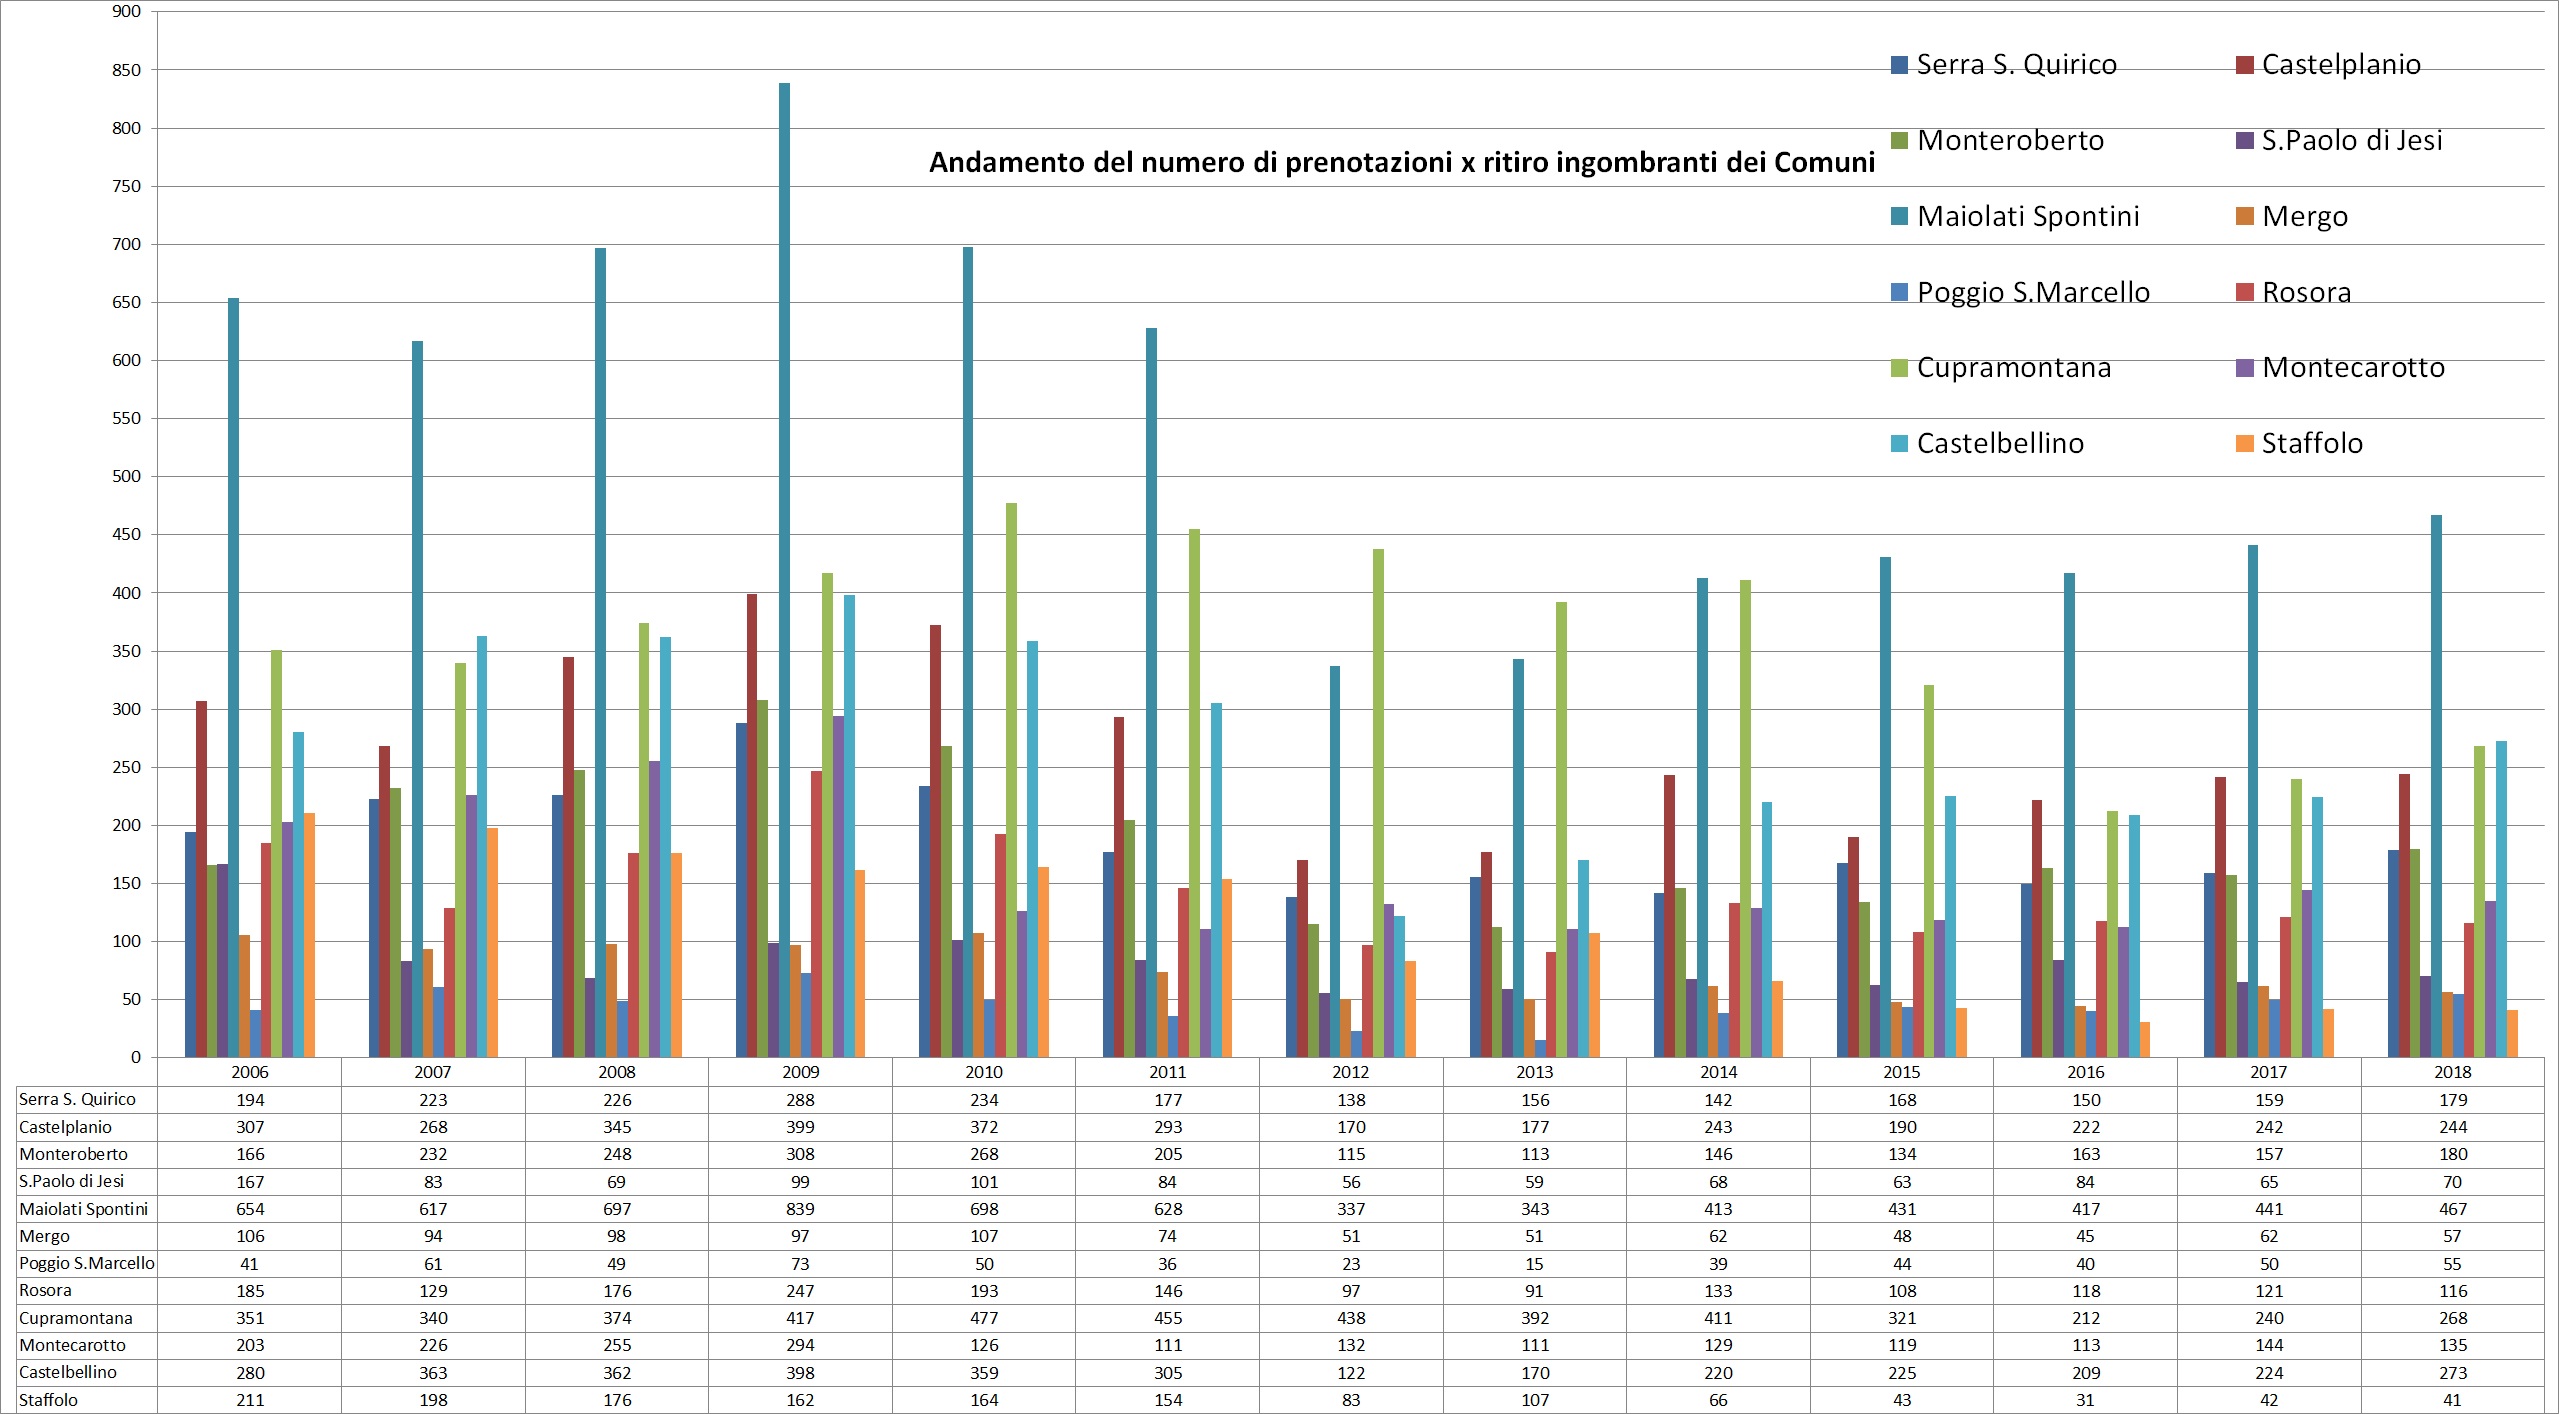Click the Serra S. Quirico legend color swatch
This screenshot has height=1414, width=2559.
click(x=1900, y=65)
